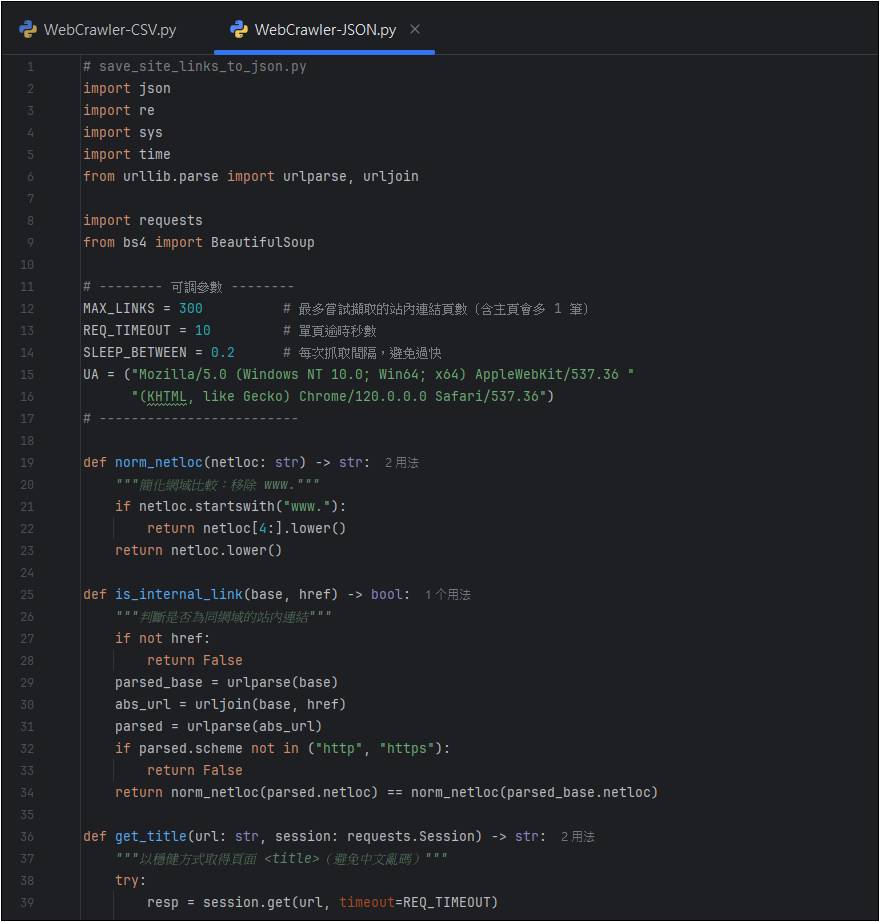Place cursor on REQ_TIMEOUT value 10
Viewport: 880px width, 922px height.
(x=202, y=331)
